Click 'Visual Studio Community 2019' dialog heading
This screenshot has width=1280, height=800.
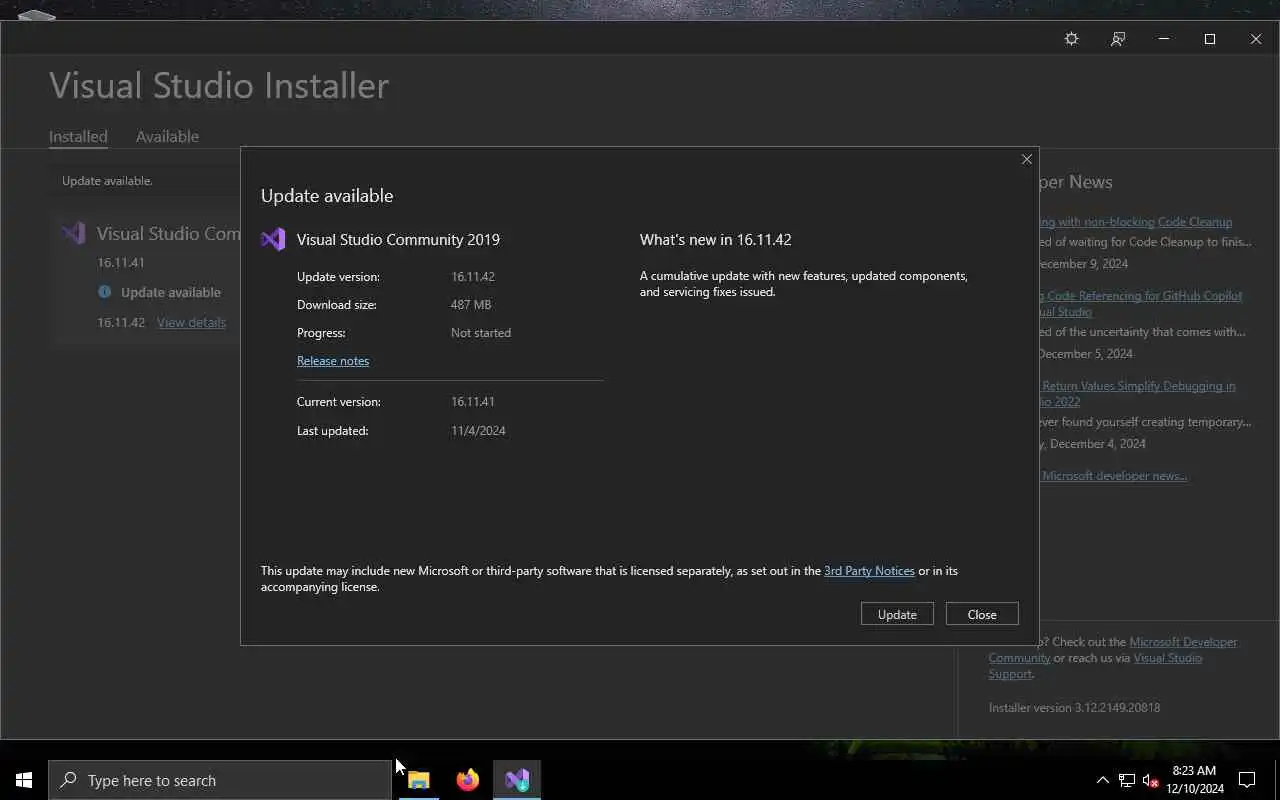(398, 239)
